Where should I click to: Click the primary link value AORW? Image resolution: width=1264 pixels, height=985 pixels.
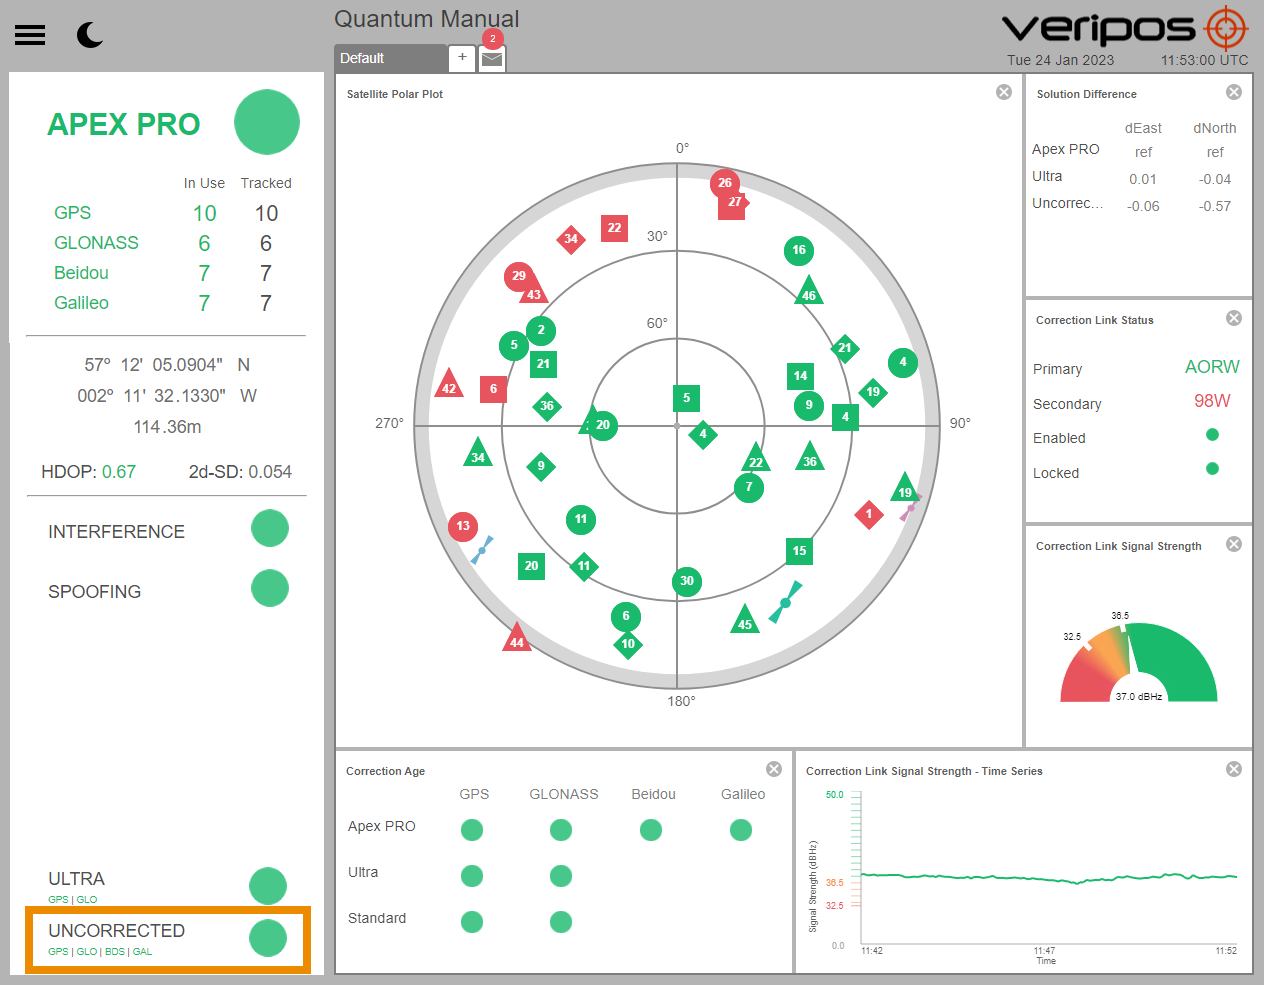[x=1212, y=367]
